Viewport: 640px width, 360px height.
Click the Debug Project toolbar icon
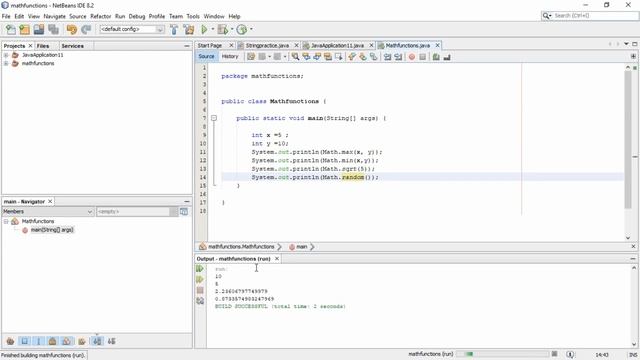coord(223,29)
